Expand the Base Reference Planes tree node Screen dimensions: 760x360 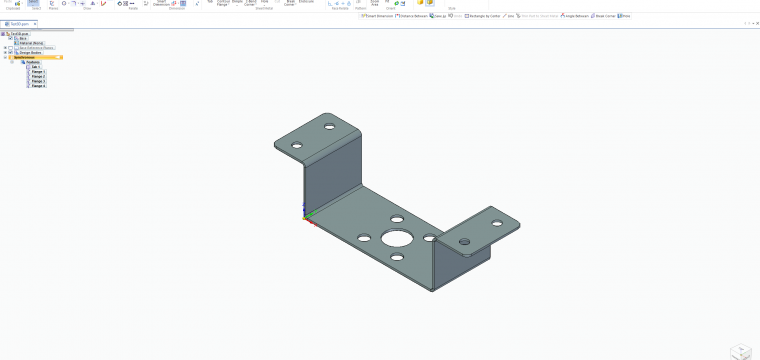(x=5, y=48)
